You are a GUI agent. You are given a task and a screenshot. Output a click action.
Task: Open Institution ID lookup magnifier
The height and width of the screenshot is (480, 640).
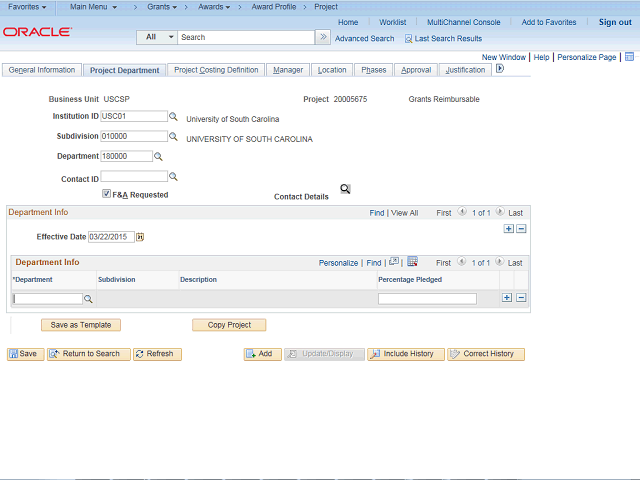(x=173, y=117)
